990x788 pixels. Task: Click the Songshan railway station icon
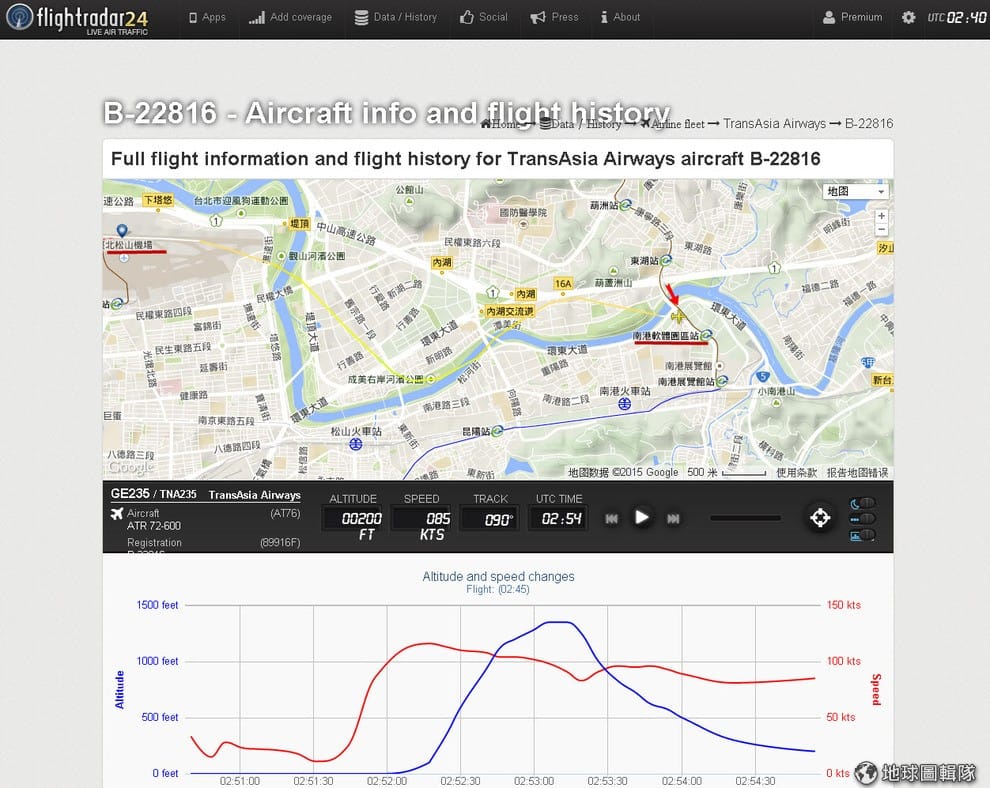point(355,445)
